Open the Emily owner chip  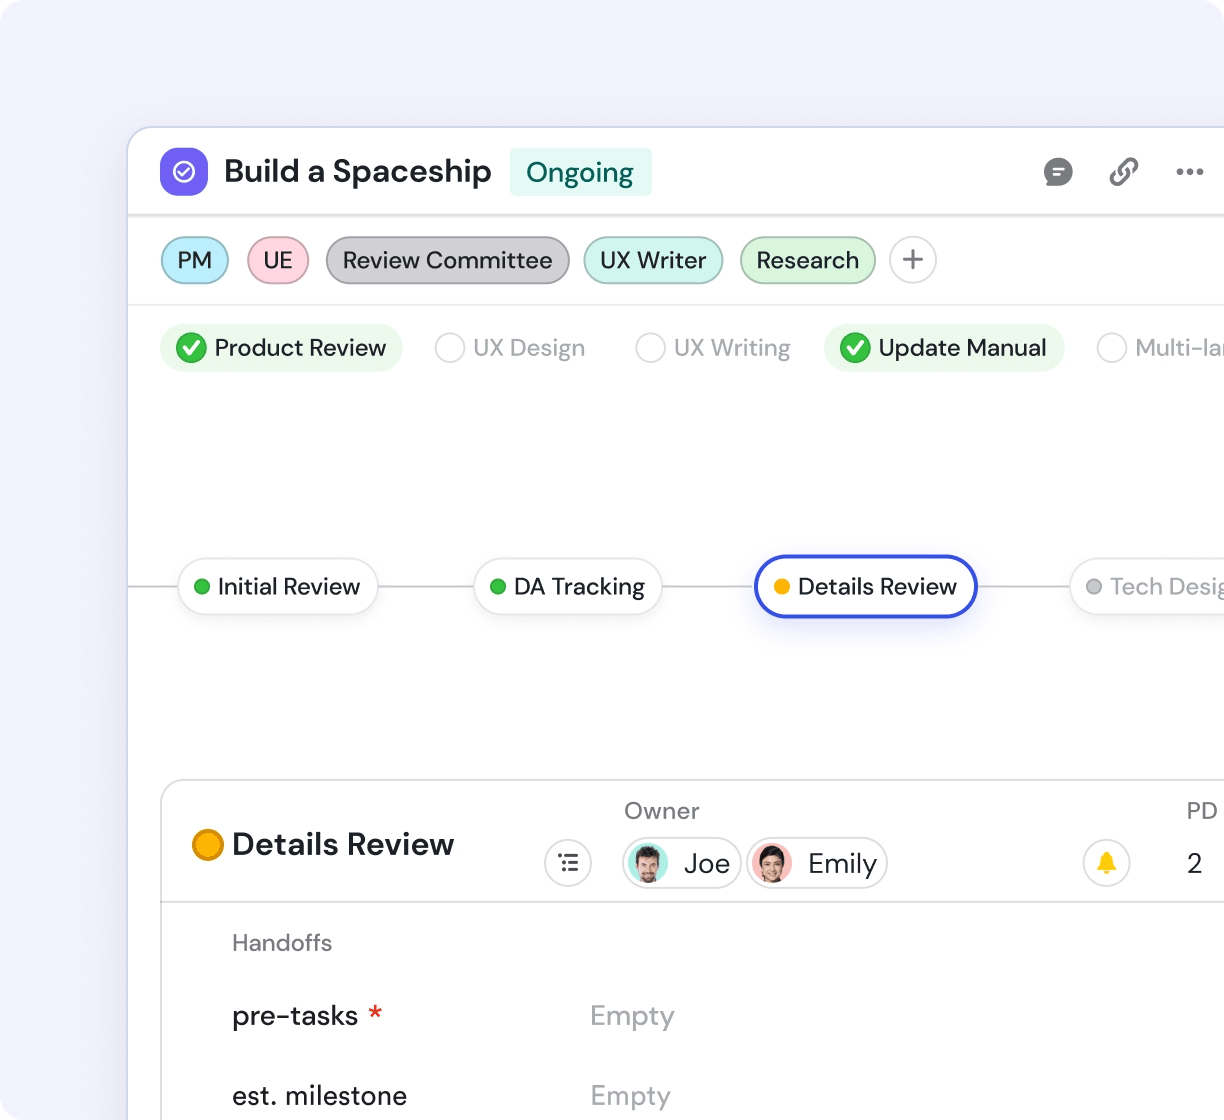point(817,863)
